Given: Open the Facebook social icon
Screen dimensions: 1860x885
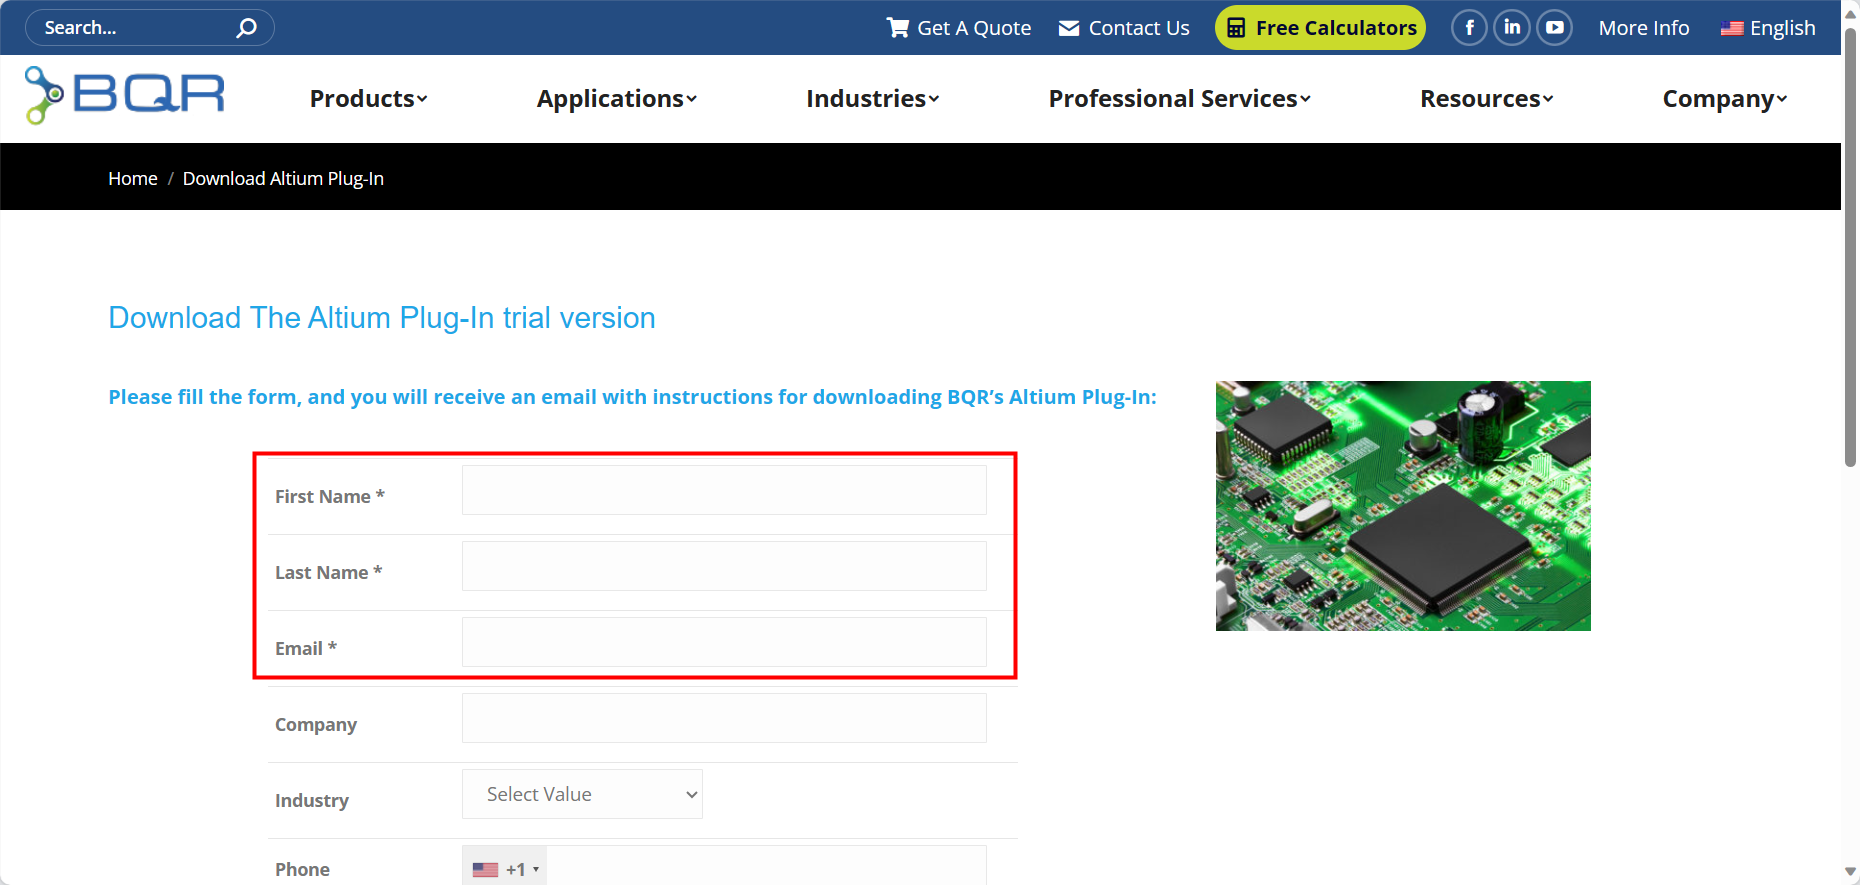Looking at the screenshot, I should (1469, 28).
